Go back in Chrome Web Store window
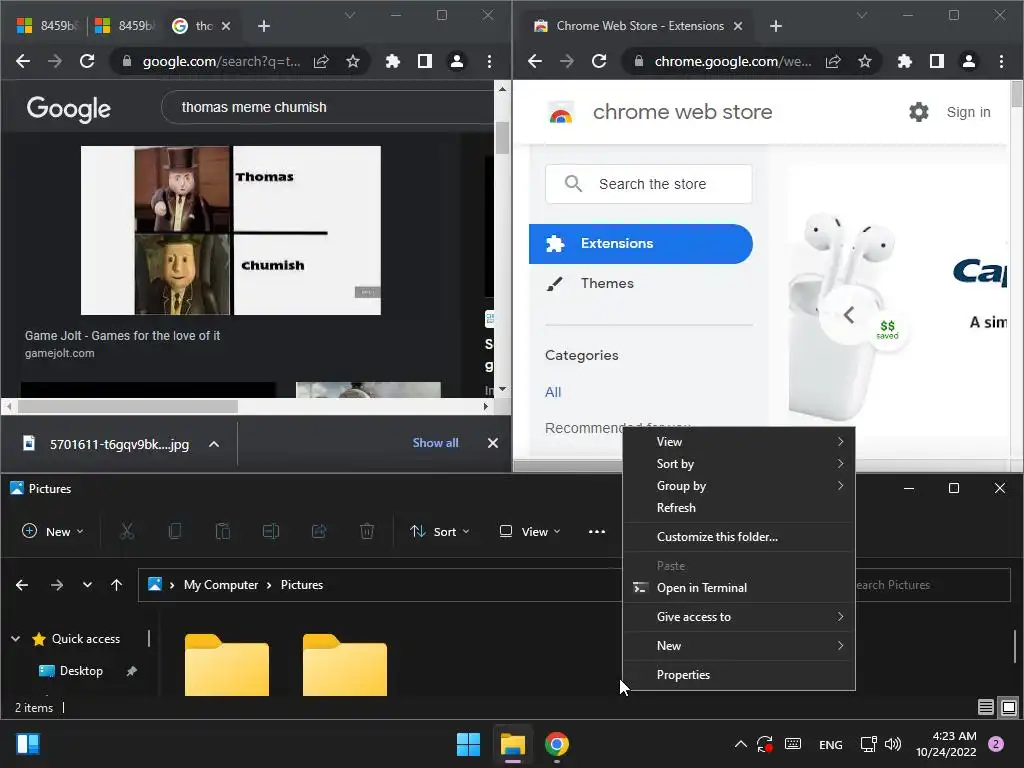Screen dimensions: 1024x768 pos(535,61)
